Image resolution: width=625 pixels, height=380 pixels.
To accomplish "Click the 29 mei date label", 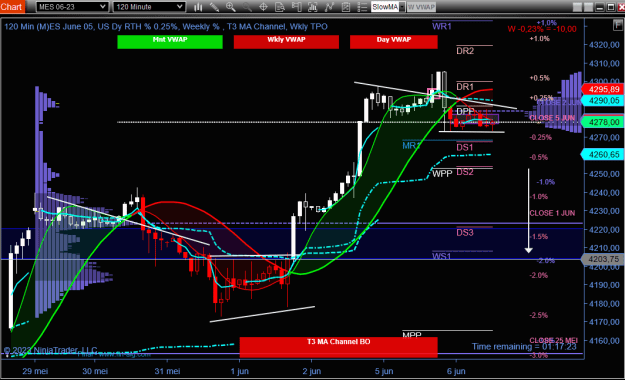I will [x=35, y=371].
